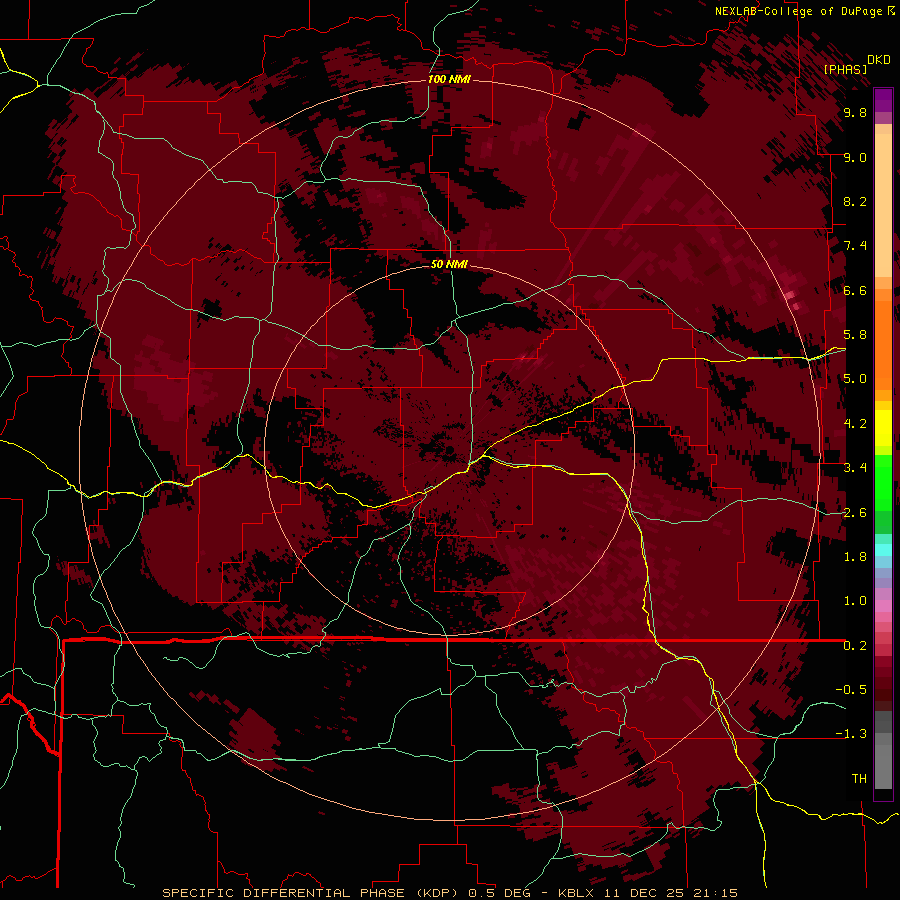Click the purple band at the legend top
Screen dimensions: 900x900
click(883, 100)
